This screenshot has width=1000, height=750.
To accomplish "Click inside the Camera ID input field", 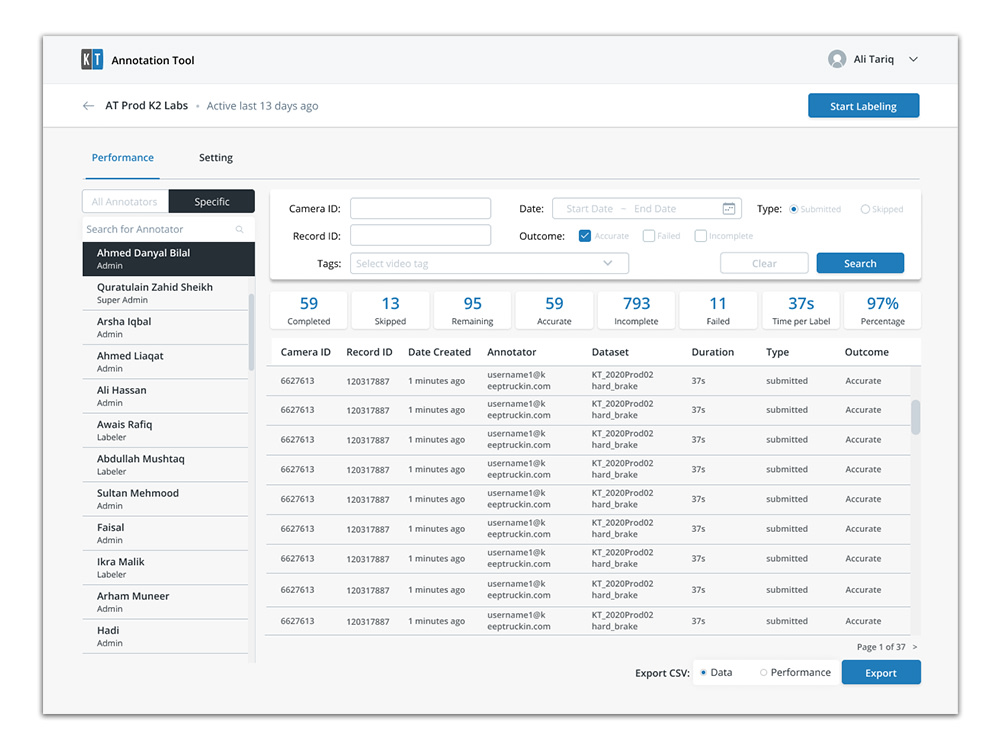I will (420, 208).
